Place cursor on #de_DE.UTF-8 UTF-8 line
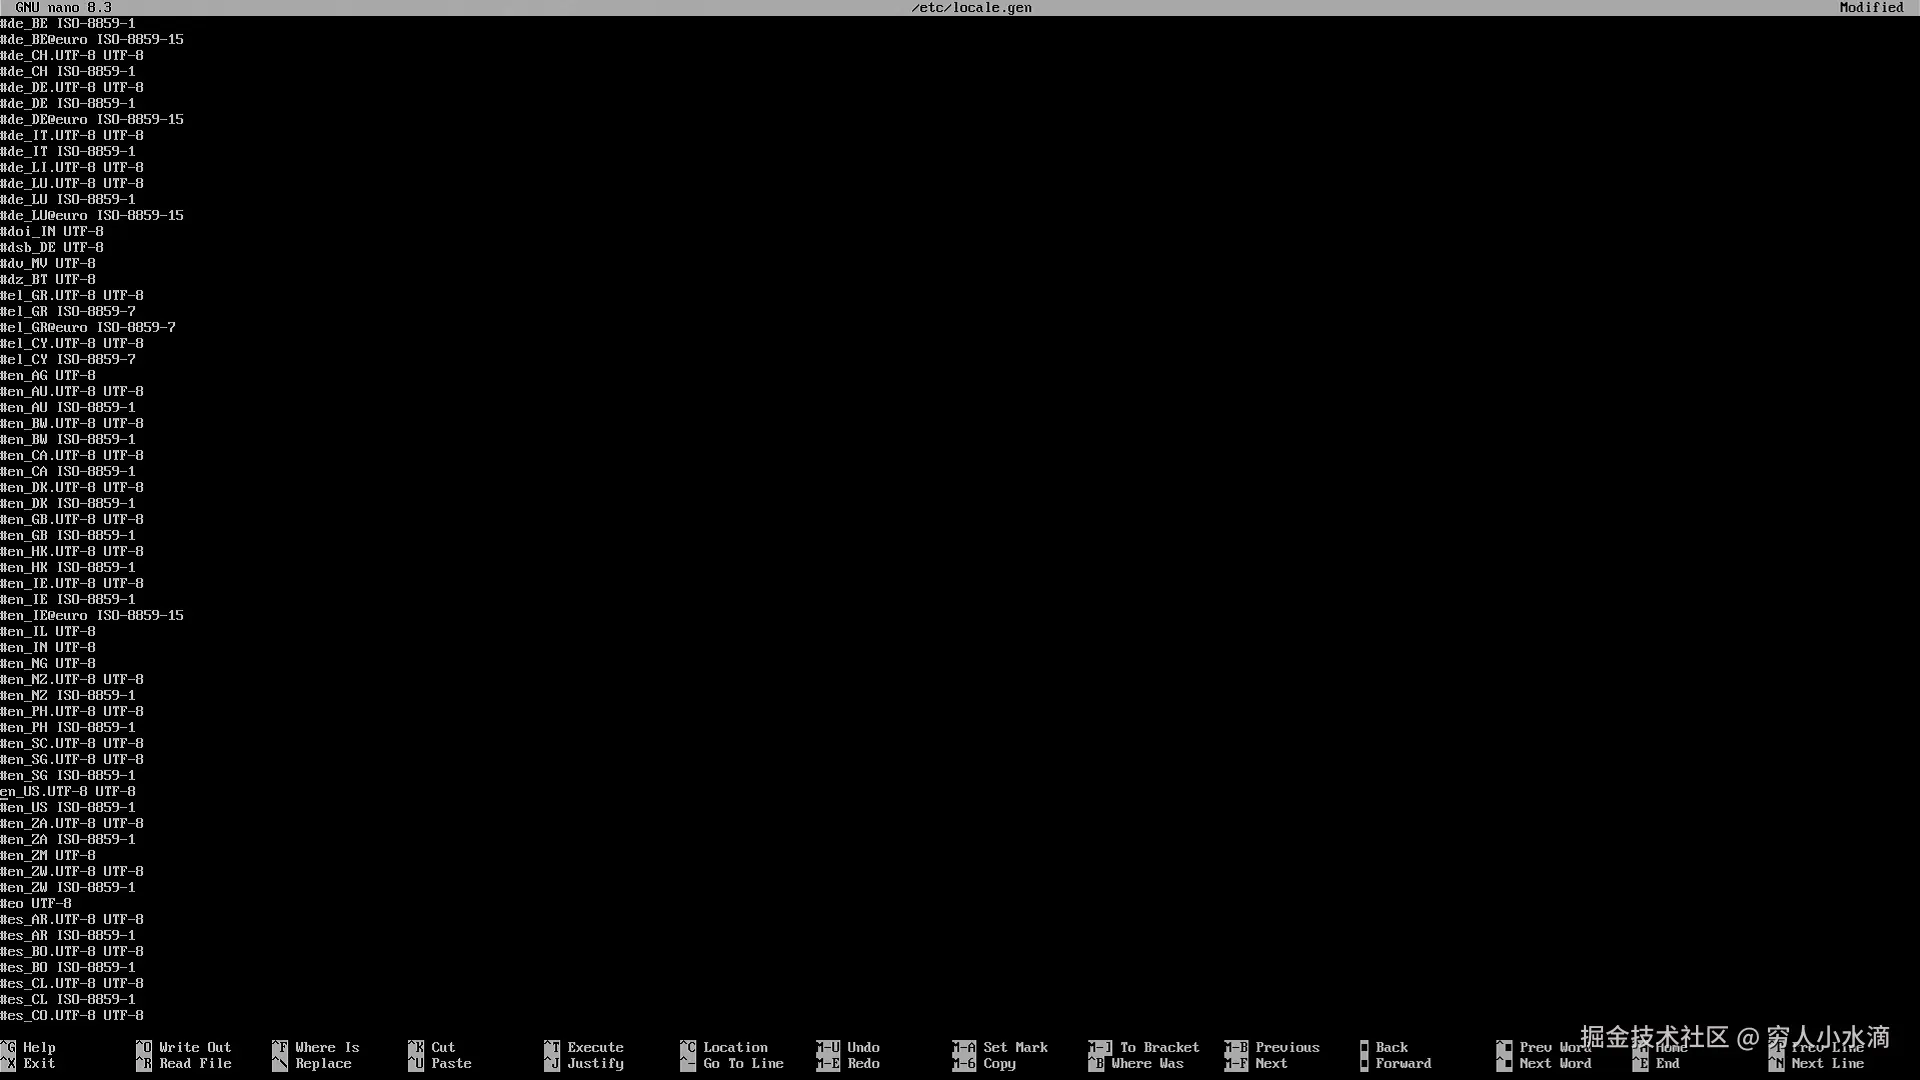This screenshot has width=1920, height=1080. tap(72, 87)
